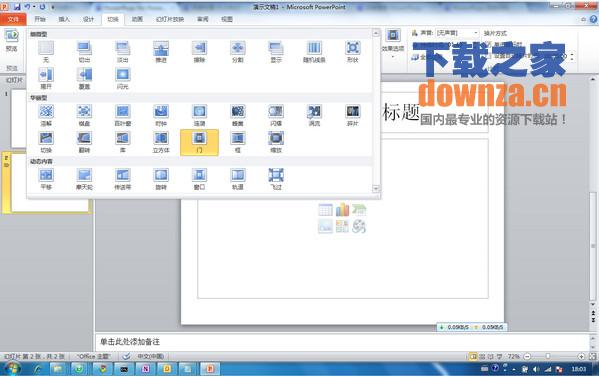This screenshot has width=599, height=377.
Task: Choose the 旋转 (Rotate) transition
Action: click(x=161, y=179)
